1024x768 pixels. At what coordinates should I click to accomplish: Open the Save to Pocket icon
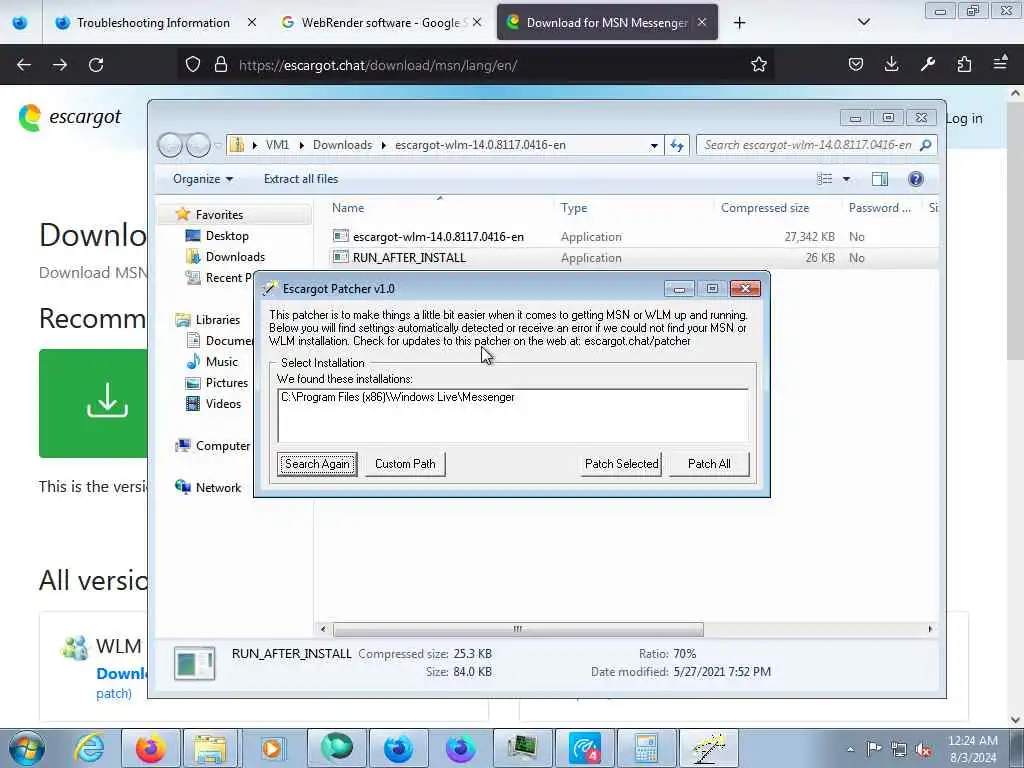(856, 65)
